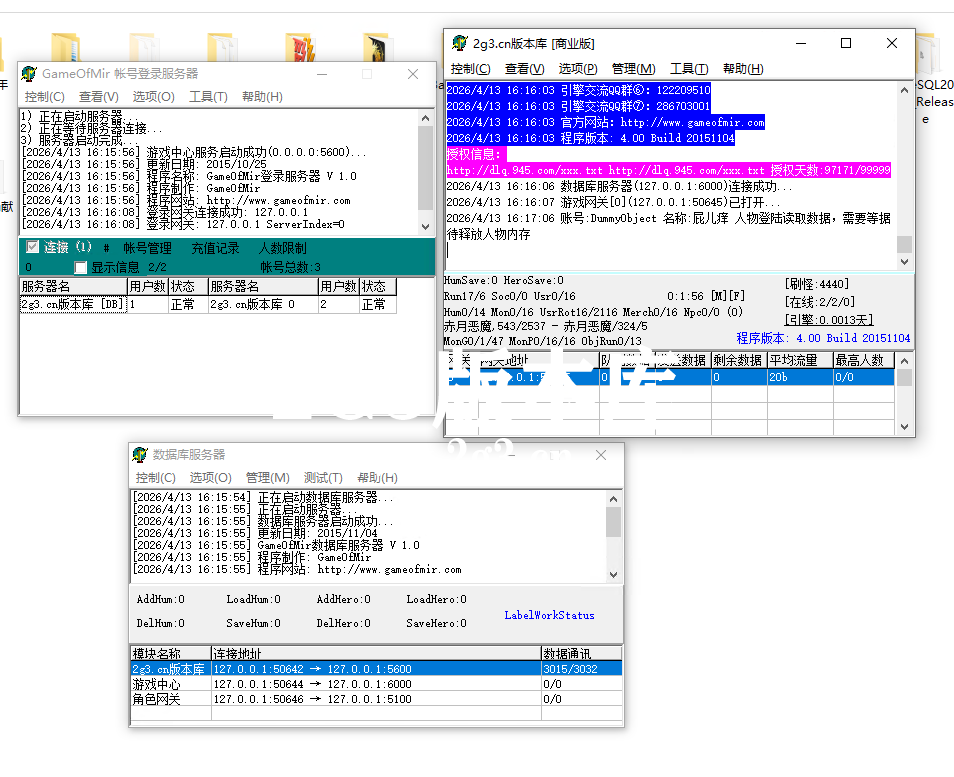The height and width of the screenshot is (777, 954).
Task: Click the 数据库服务器 window title icon
Action: [x=141, y=455]
